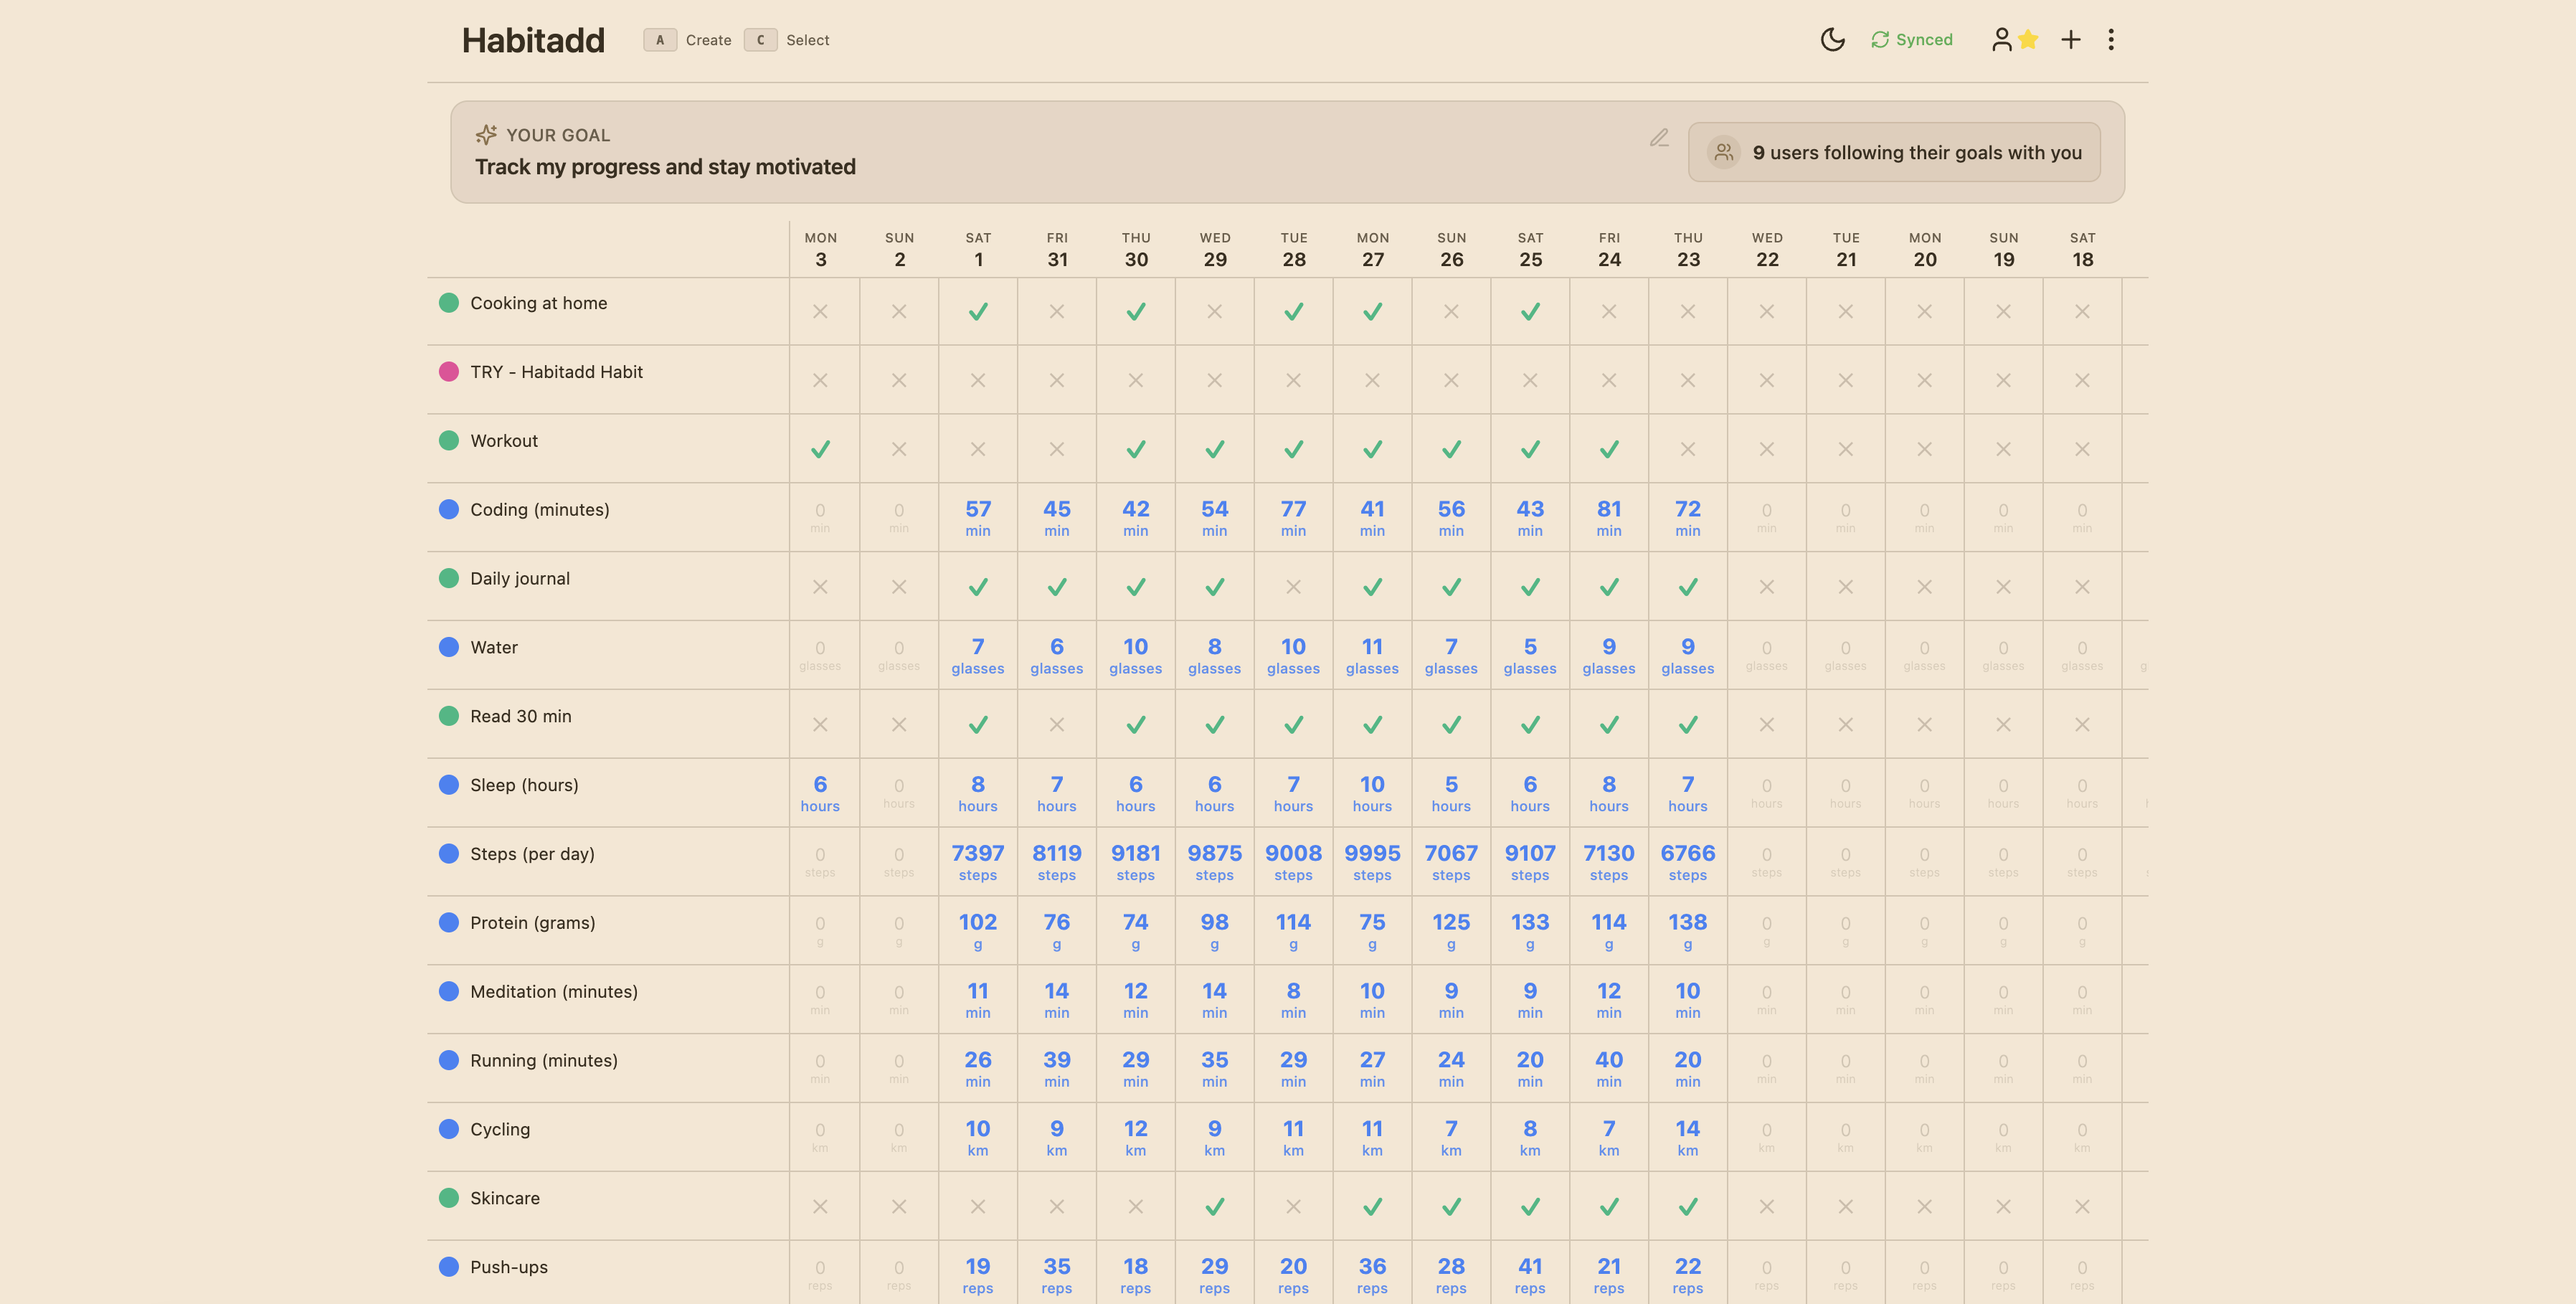The height and width of the screenshot is (1304, 2576).
Task: Select the SAT 1 column header
Action: click(977, 248)
